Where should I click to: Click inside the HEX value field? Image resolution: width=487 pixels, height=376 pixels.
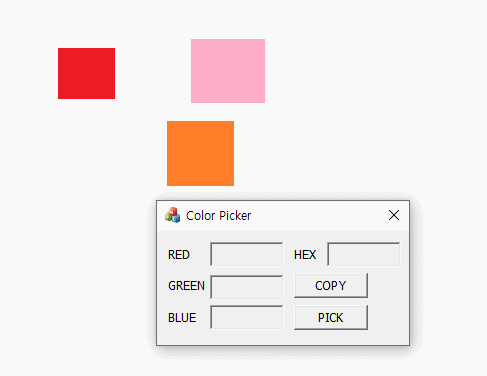click(x=364, y=254)
